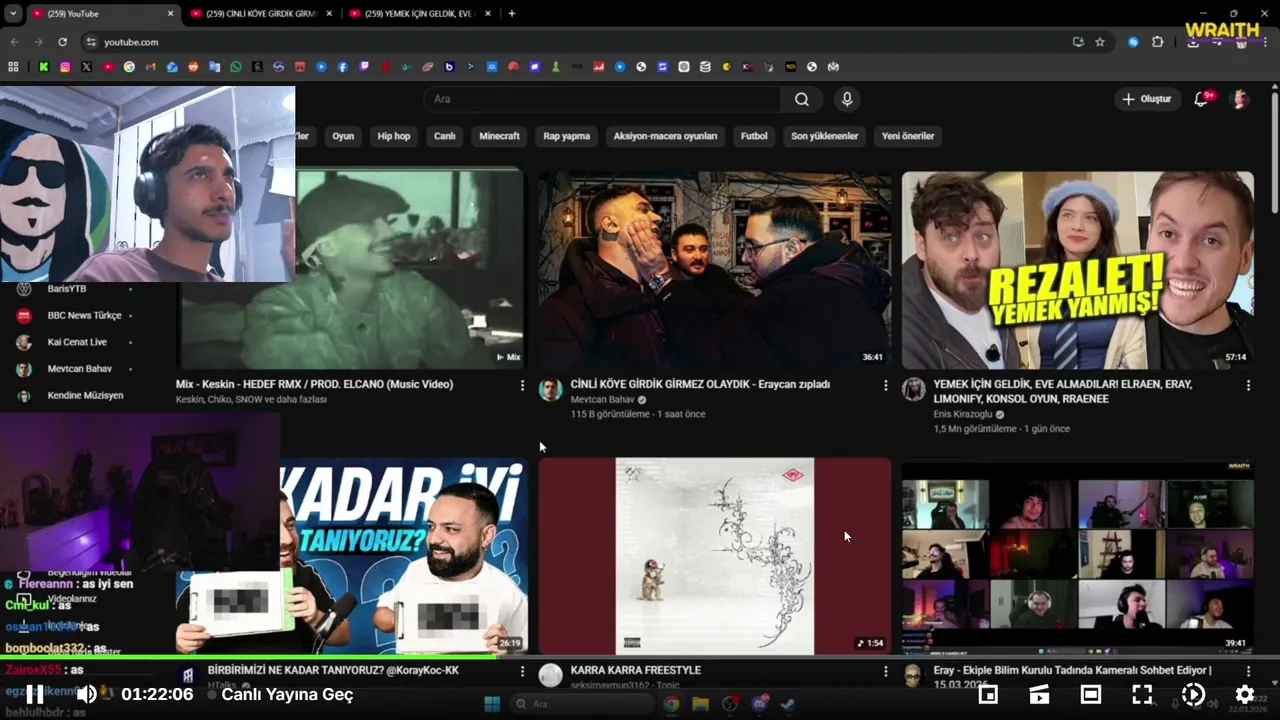Image resolution: width=1280 pixels, height=720 pixels.
Task: Open options menu for BİRBİRİMİZİ NE KADAR TANIYORUZ video
Action: [x=522, y=671]
